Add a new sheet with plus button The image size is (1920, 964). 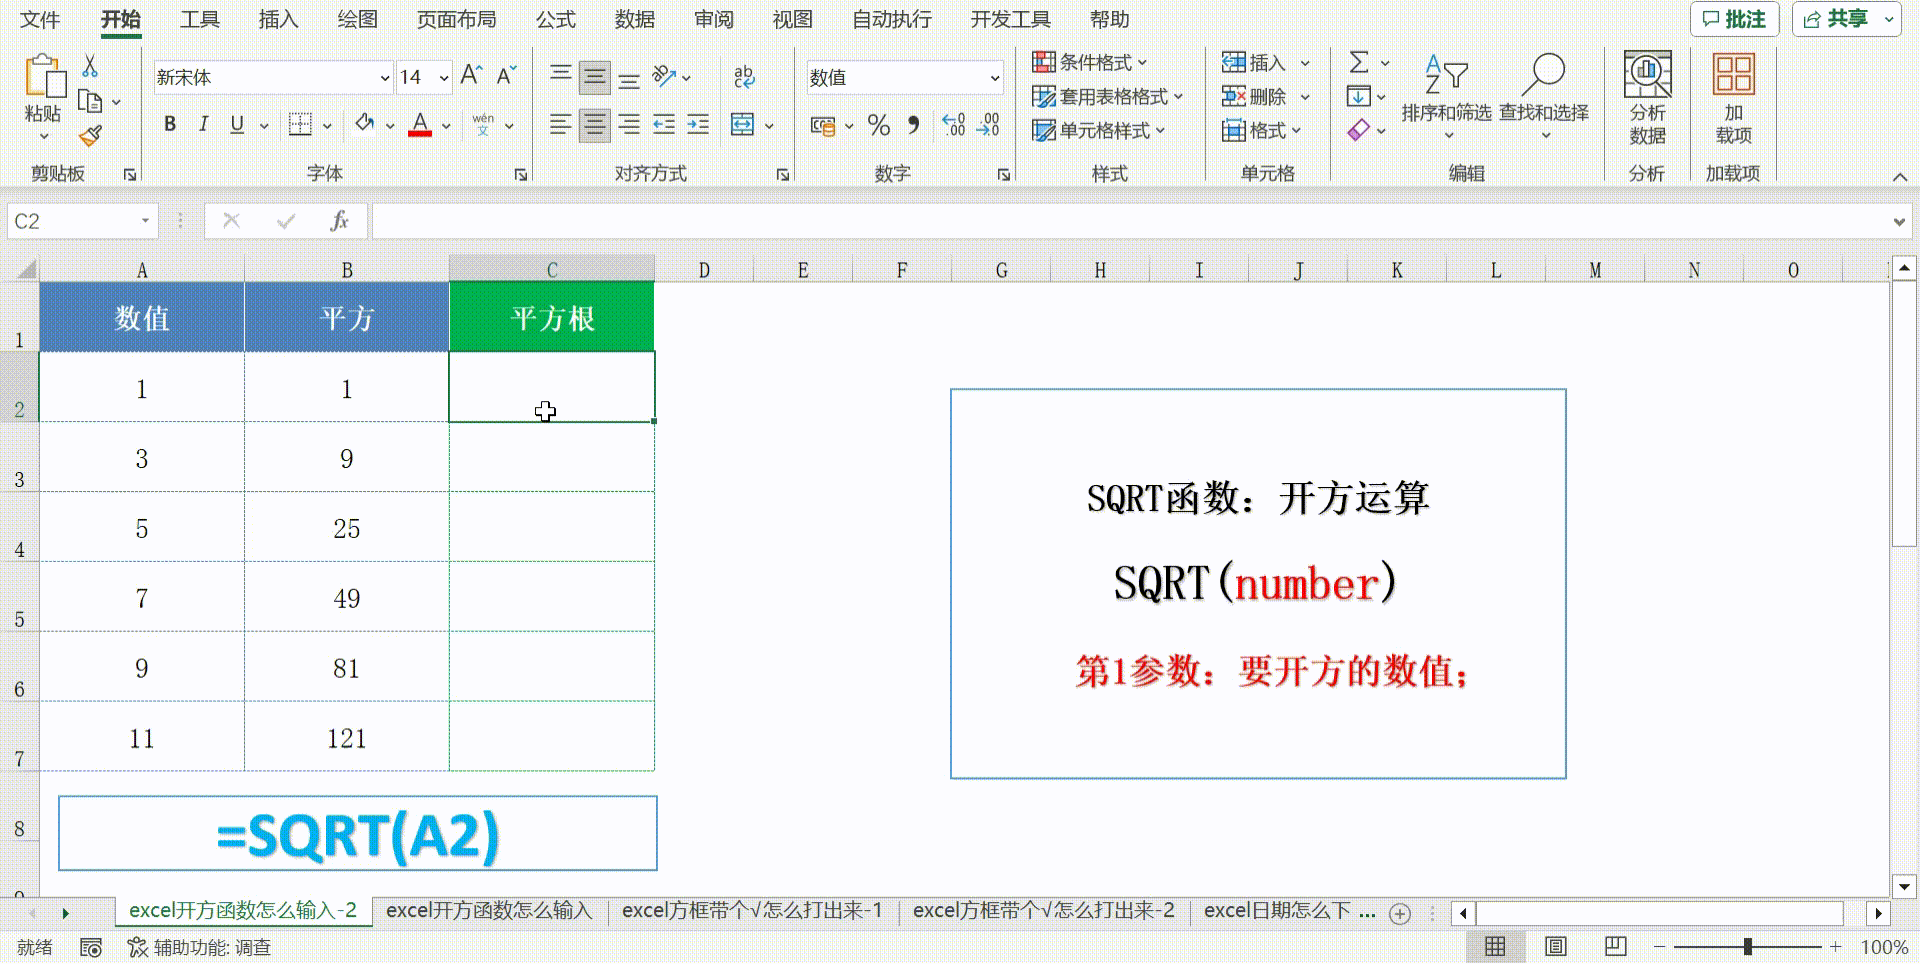(x=1400, y=913)
